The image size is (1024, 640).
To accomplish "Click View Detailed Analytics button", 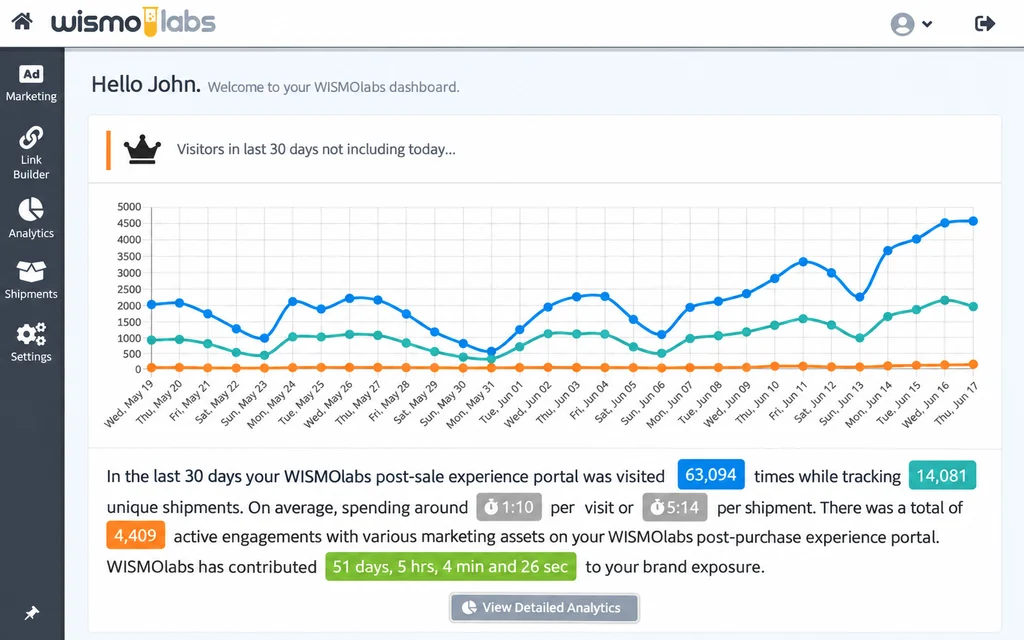I will tap(544, 607).
